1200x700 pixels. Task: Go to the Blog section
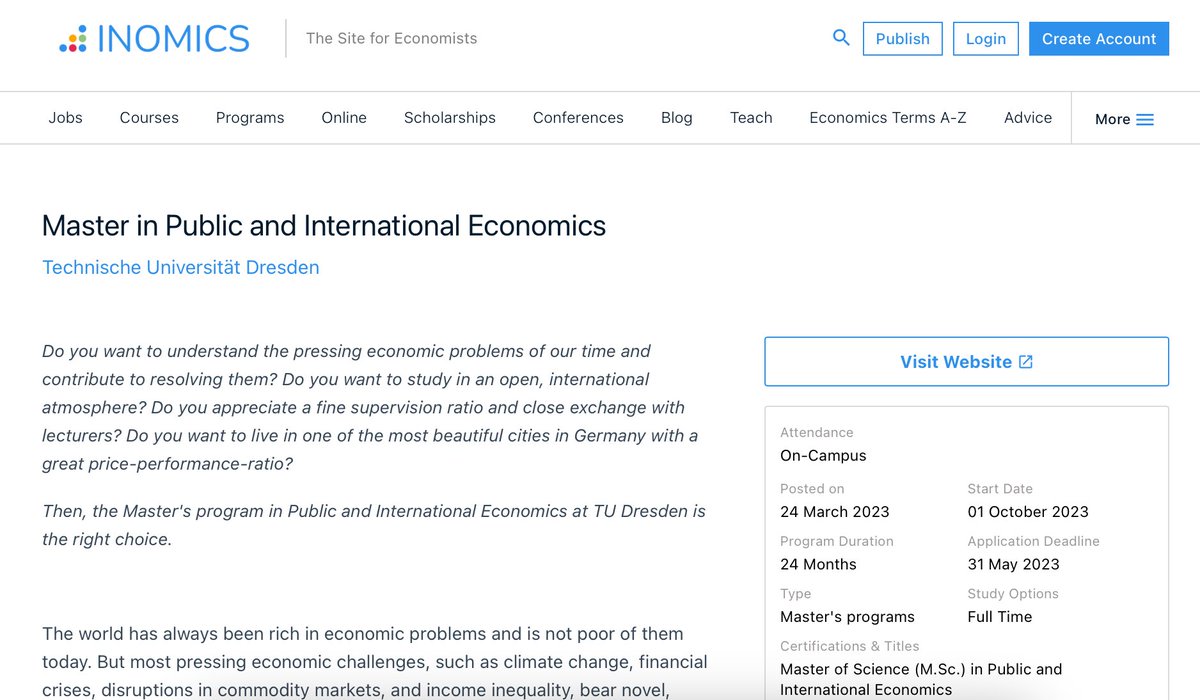(677, 118)
